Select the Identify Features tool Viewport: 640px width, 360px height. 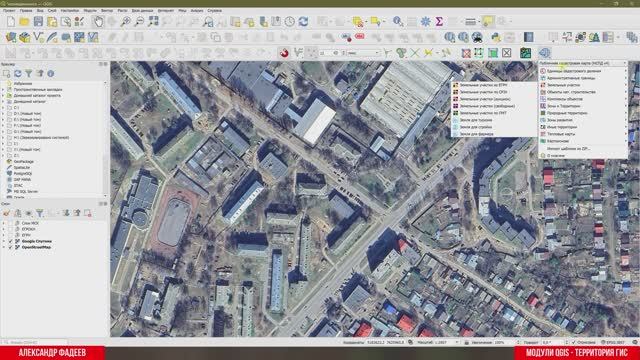pos(398,22)
